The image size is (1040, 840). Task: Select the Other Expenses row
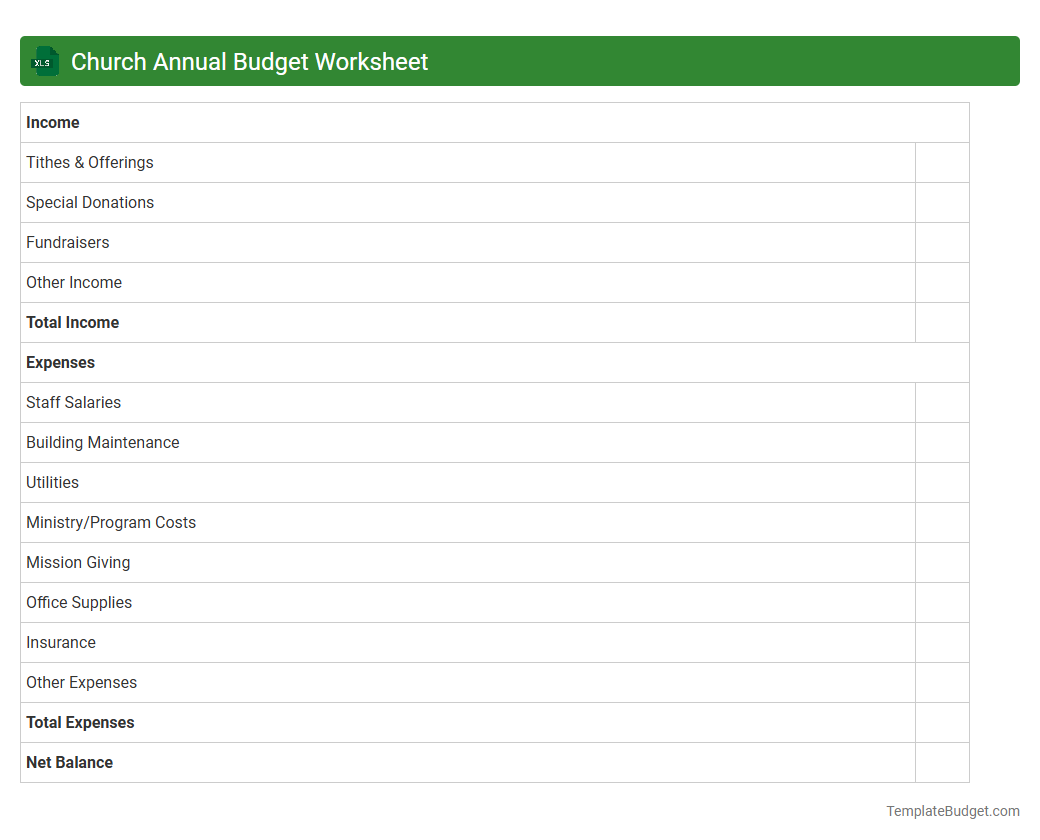point(81,682)
